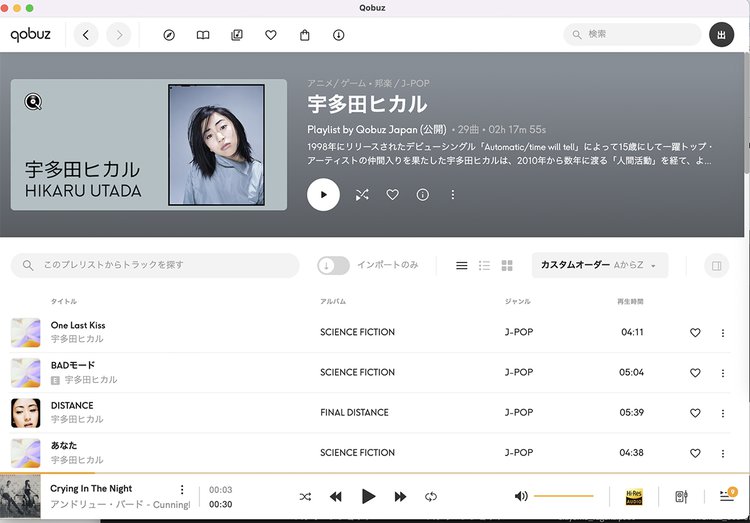The image size is (750, 523).
Task: Open playlist more options in header
Action: pos(453,195)
